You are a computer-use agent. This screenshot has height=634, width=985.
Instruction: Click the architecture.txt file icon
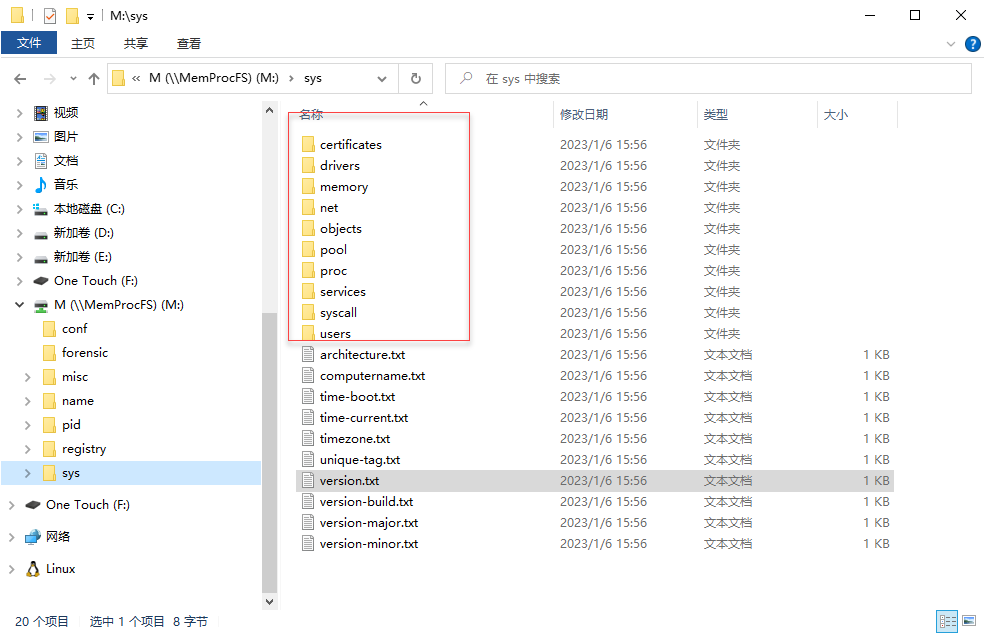[x=308, y=354]
